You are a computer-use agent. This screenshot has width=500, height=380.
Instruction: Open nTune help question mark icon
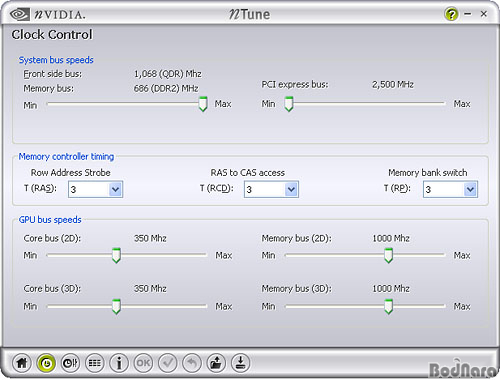(451, 14)
